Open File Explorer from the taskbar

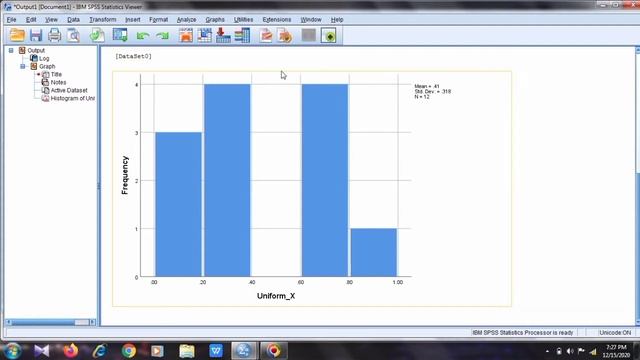coord(187,351)
